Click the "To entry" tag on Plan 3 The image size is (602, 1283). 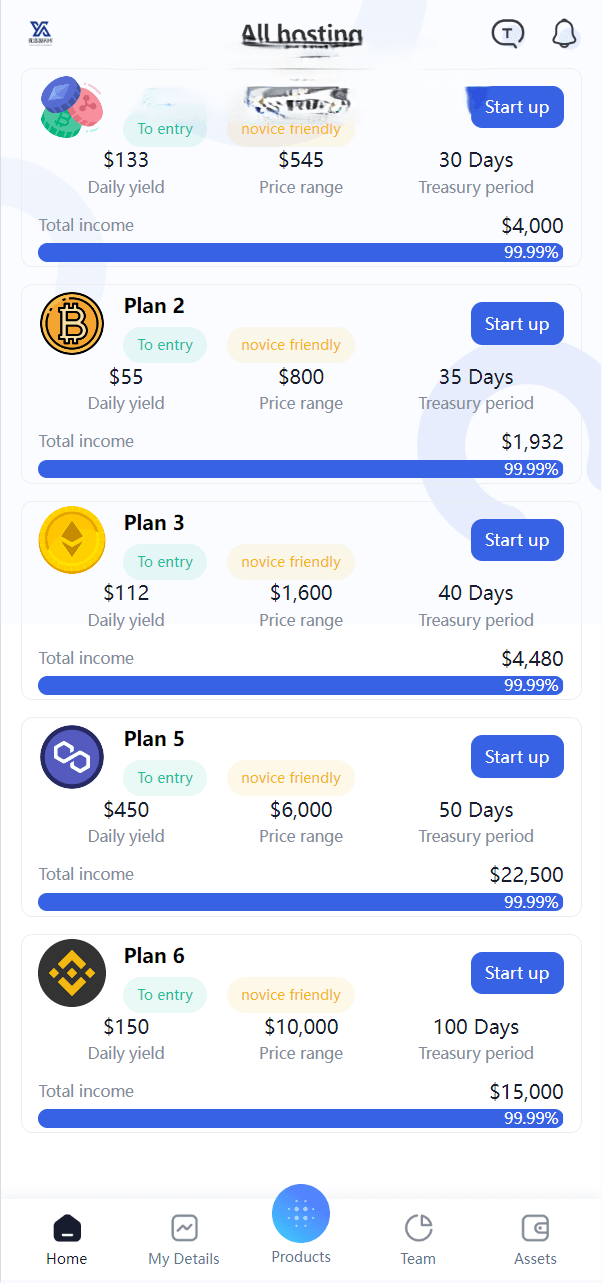165,562
